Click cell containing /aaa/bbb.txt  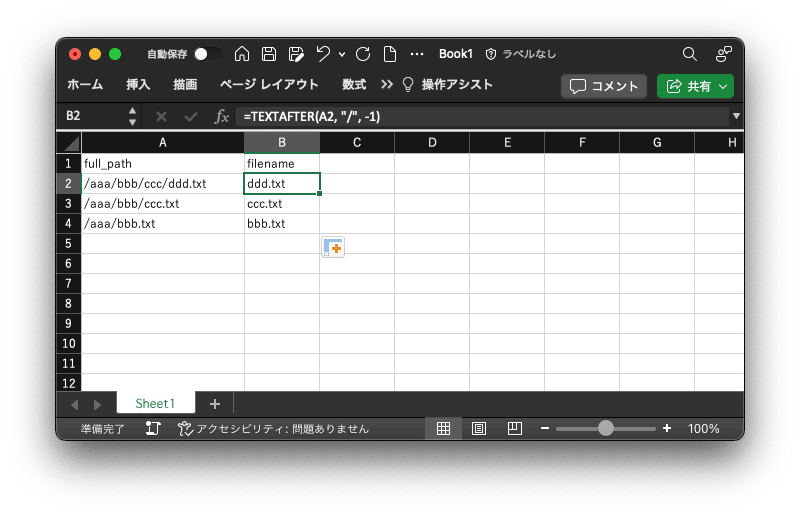tap(163, 224)
